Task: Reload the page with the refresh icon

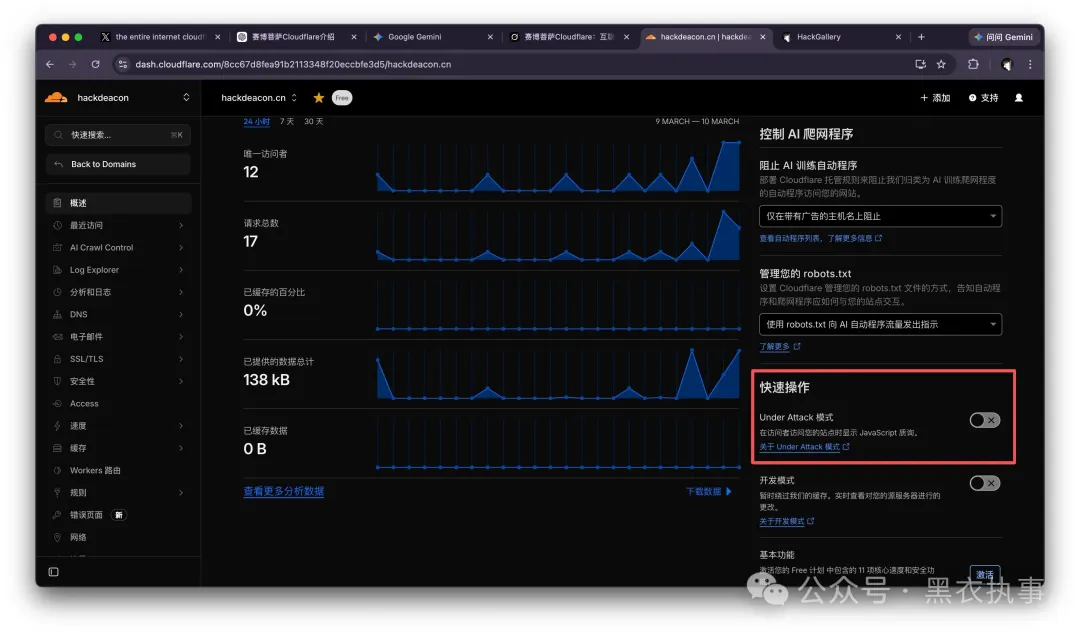Action: [x=95, y=64]
